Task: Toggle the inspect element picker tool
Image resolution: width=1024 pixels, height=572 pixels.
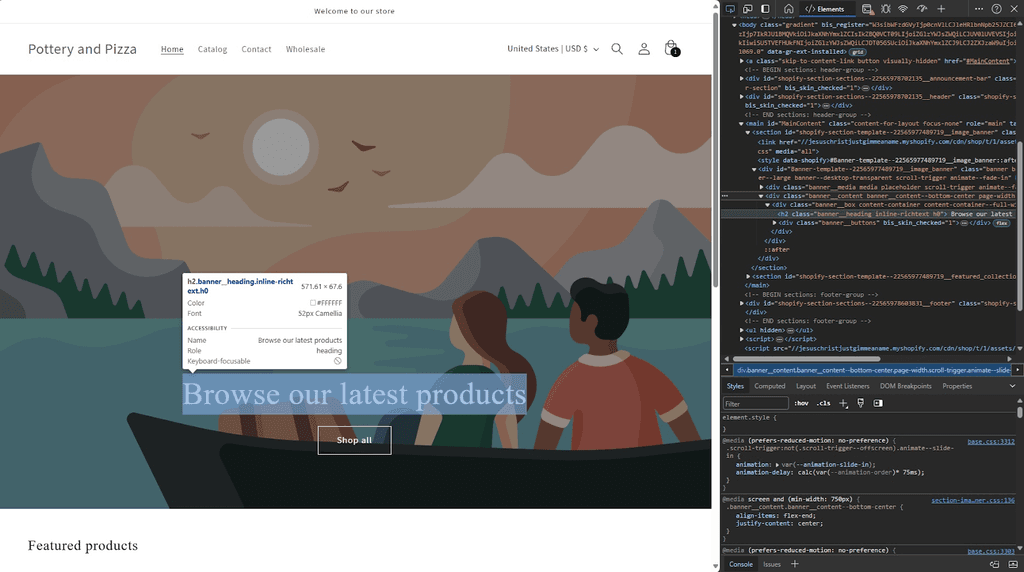Action: [730, 9]
